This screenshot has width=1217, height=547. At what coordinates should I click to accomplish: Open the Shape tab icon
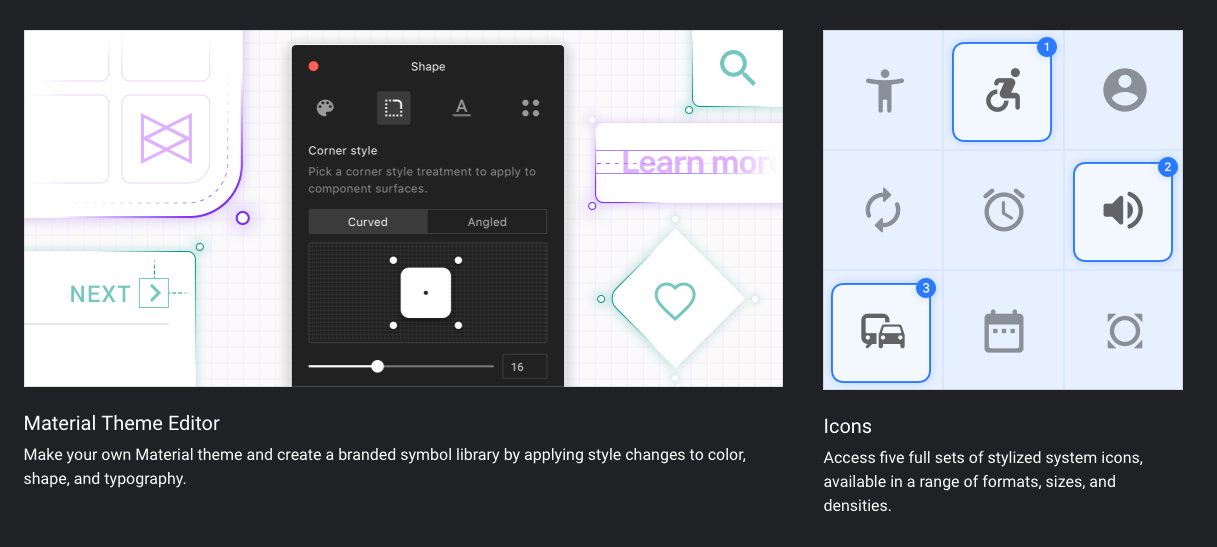tap(394, 108)
